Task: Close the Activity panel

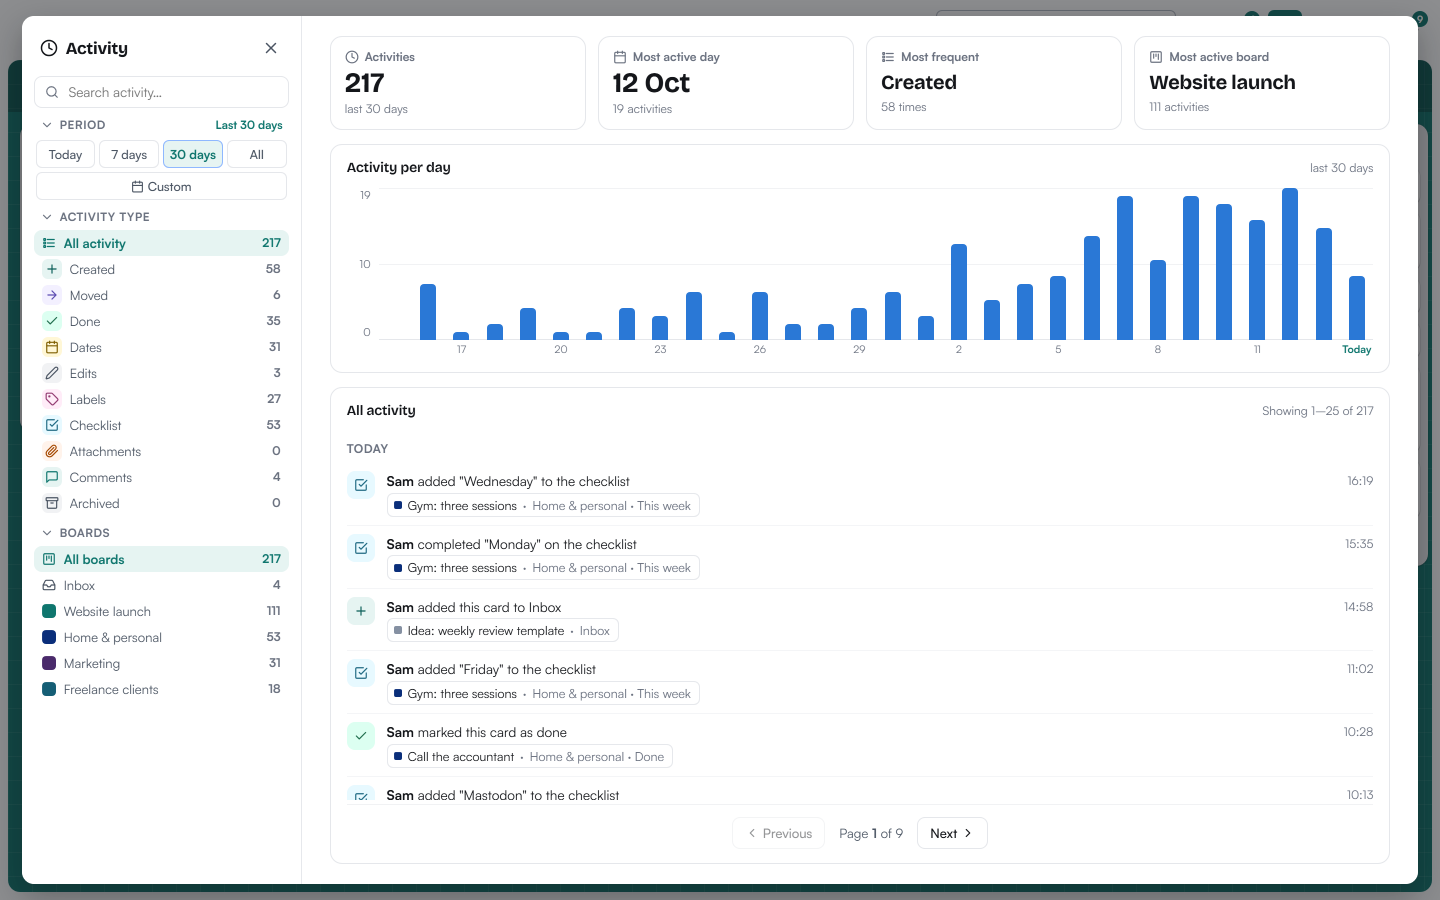Action: click(x=271, y=48)
